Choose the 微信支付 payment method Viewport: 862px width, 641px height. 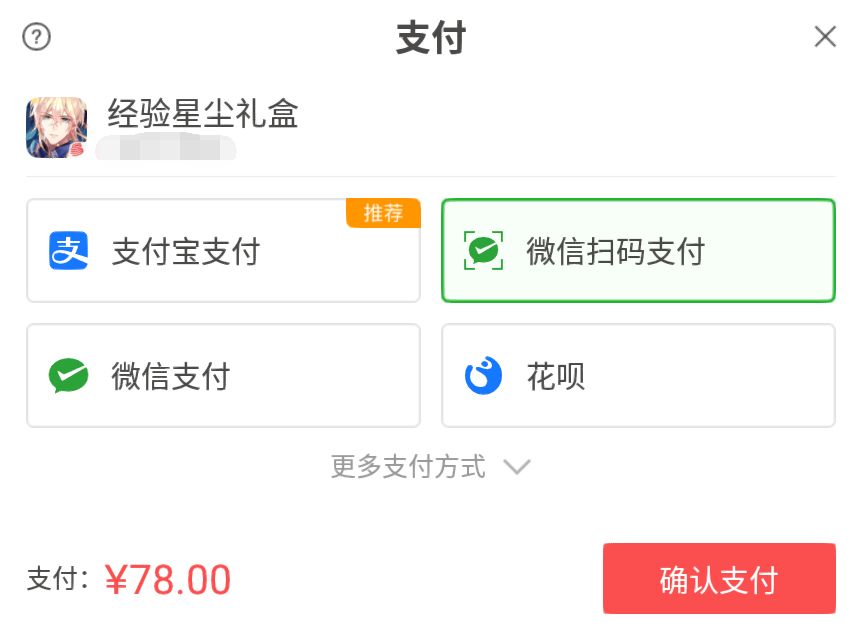coord(223,376)
